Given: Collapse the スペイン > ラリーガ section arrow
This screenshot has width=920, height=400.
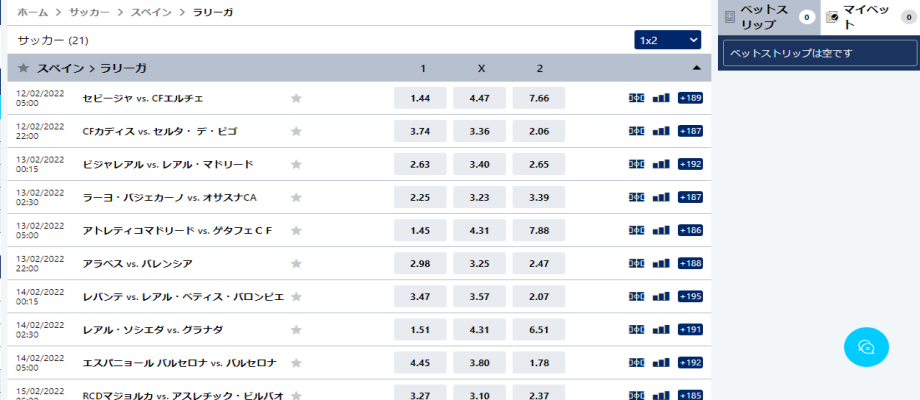Looking at the screenshot, I should pyautogui.click(x=696, y=68).
